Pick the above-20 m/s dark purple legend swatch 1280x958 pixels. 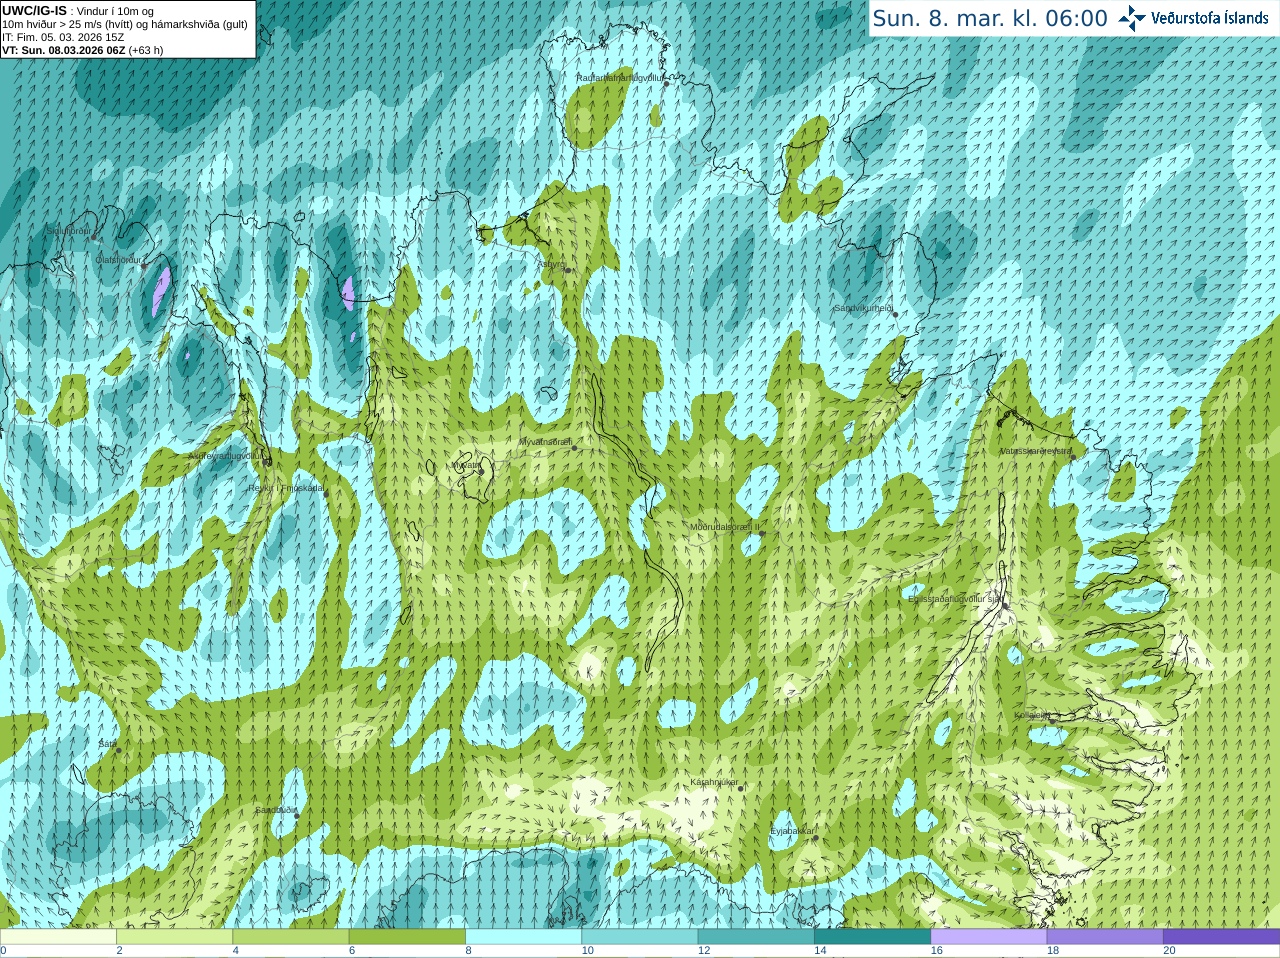[x=1221, y=937]
